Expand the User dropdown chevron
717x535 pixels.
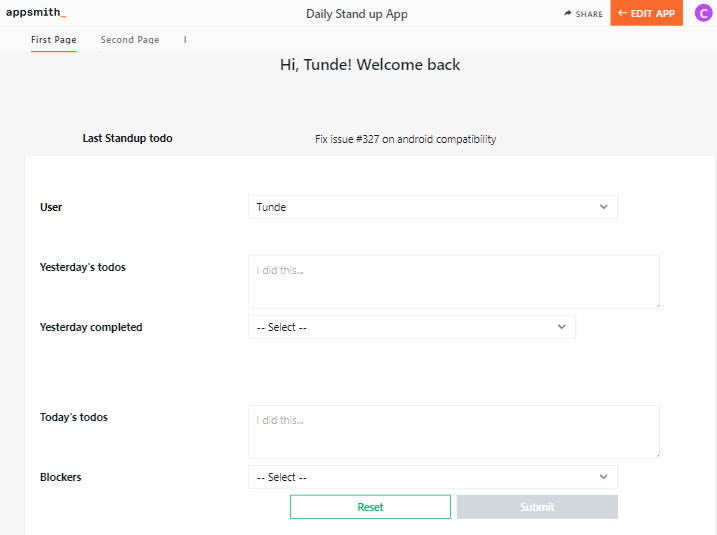603,207
